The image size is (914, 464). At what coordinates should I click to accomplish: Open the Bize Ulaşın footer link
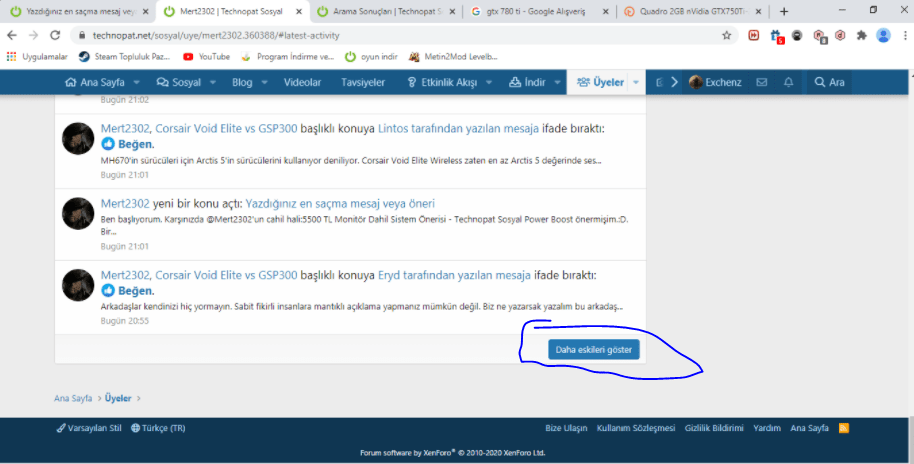(566, 428)
